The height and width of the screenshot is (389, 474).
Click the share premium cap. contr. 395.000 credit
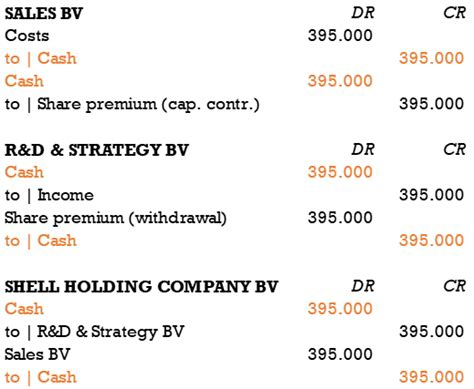click(431, 104)
